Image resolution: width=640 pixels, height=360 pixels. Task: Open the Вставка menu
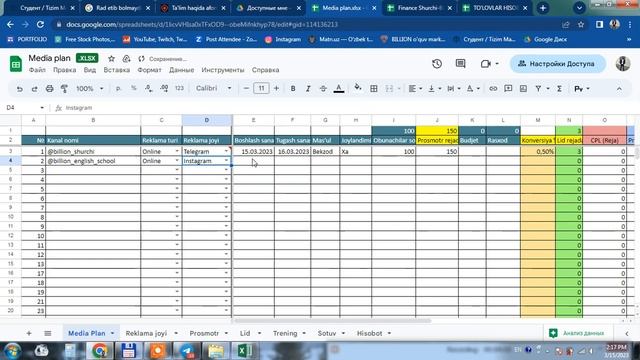[117, 70]
